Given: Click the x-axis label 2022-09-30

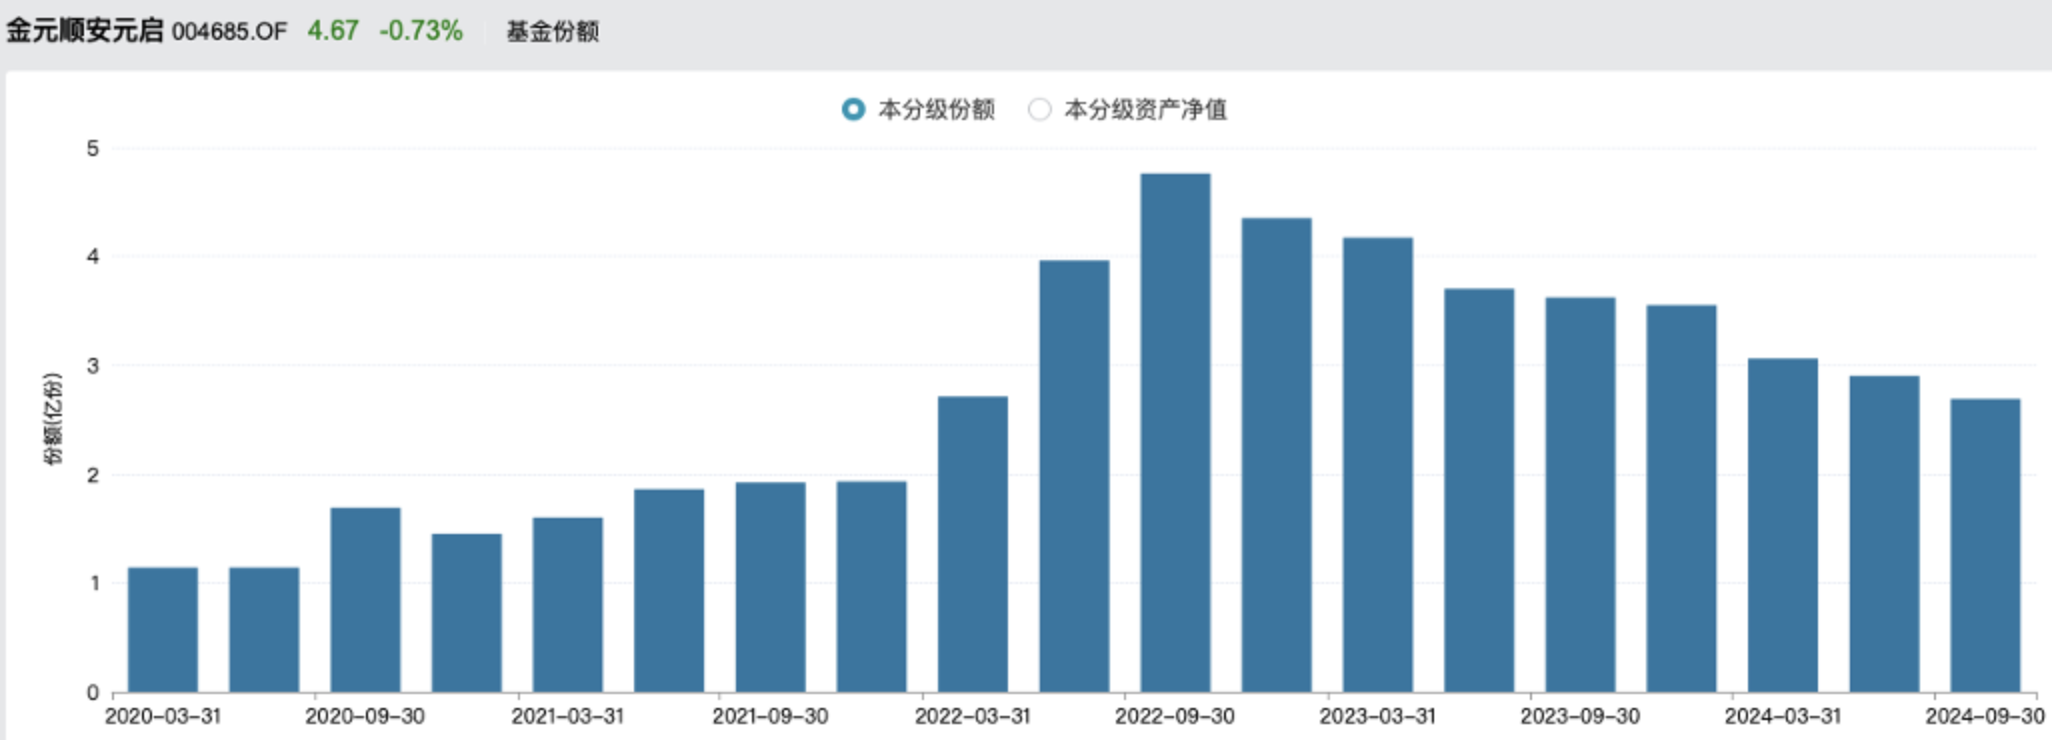Looking at the screenshot, I should (1175, 717).
